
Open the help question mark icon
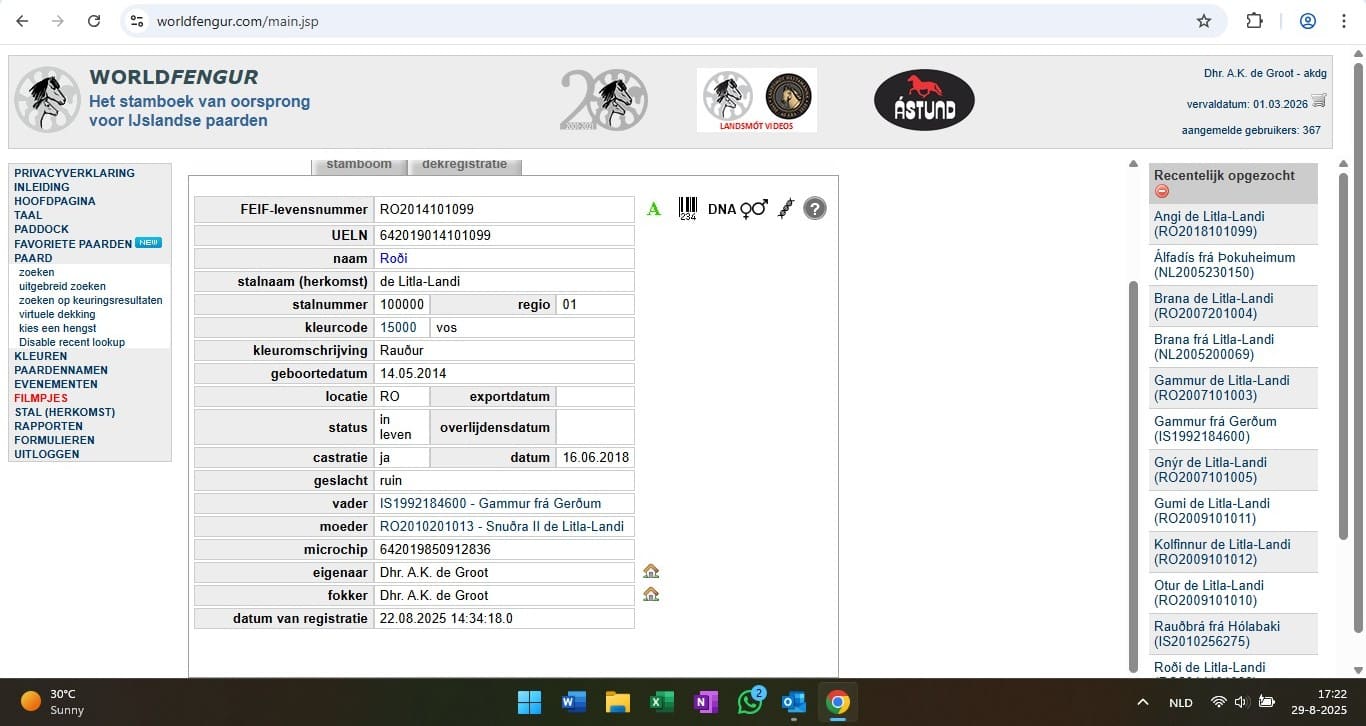[815, 209]
